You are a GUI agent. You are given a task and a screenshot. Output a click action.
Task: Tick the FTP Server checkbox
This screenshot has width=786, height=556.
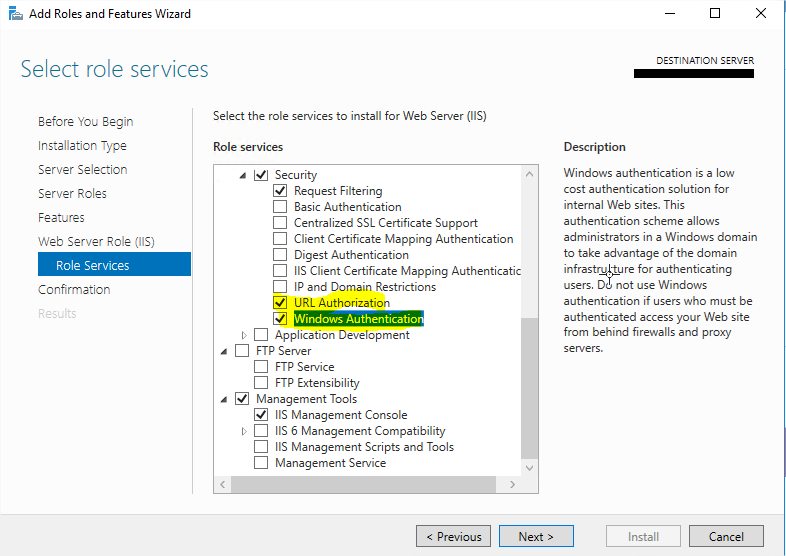tap(242, 351)
